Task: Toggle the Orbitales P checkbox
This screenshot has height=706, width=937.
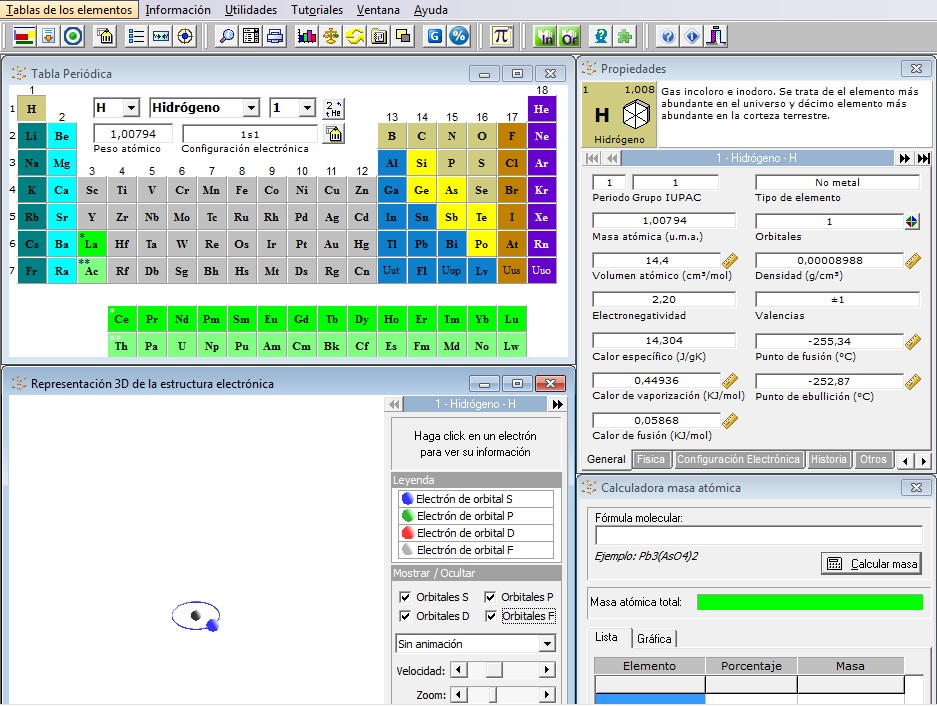Action: (491, 597)
